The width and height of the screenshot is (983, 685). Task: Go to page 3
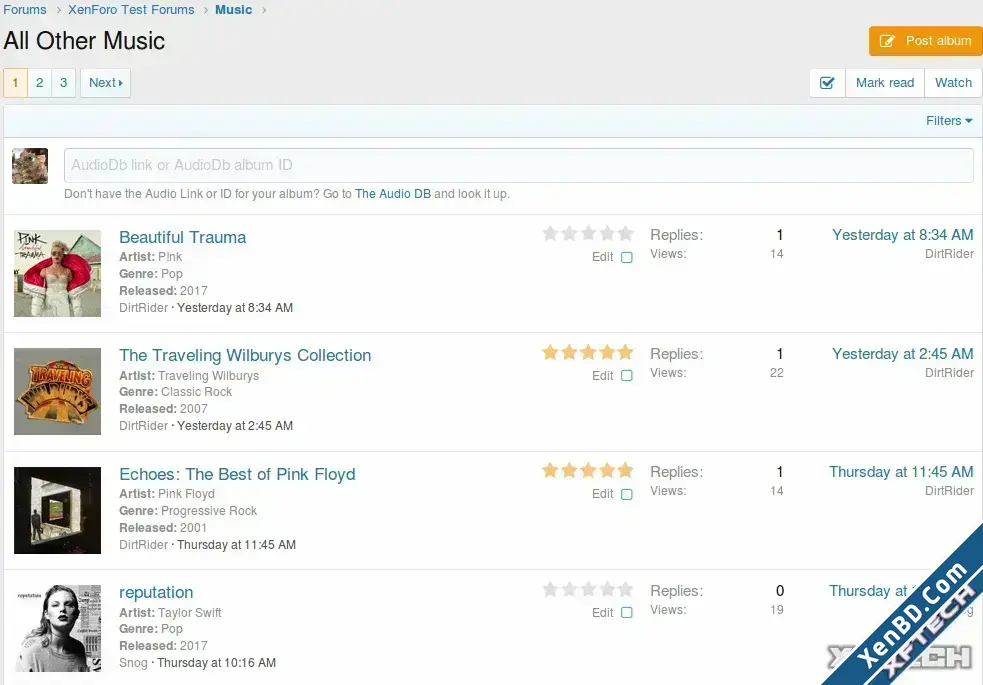coord(63,83)
